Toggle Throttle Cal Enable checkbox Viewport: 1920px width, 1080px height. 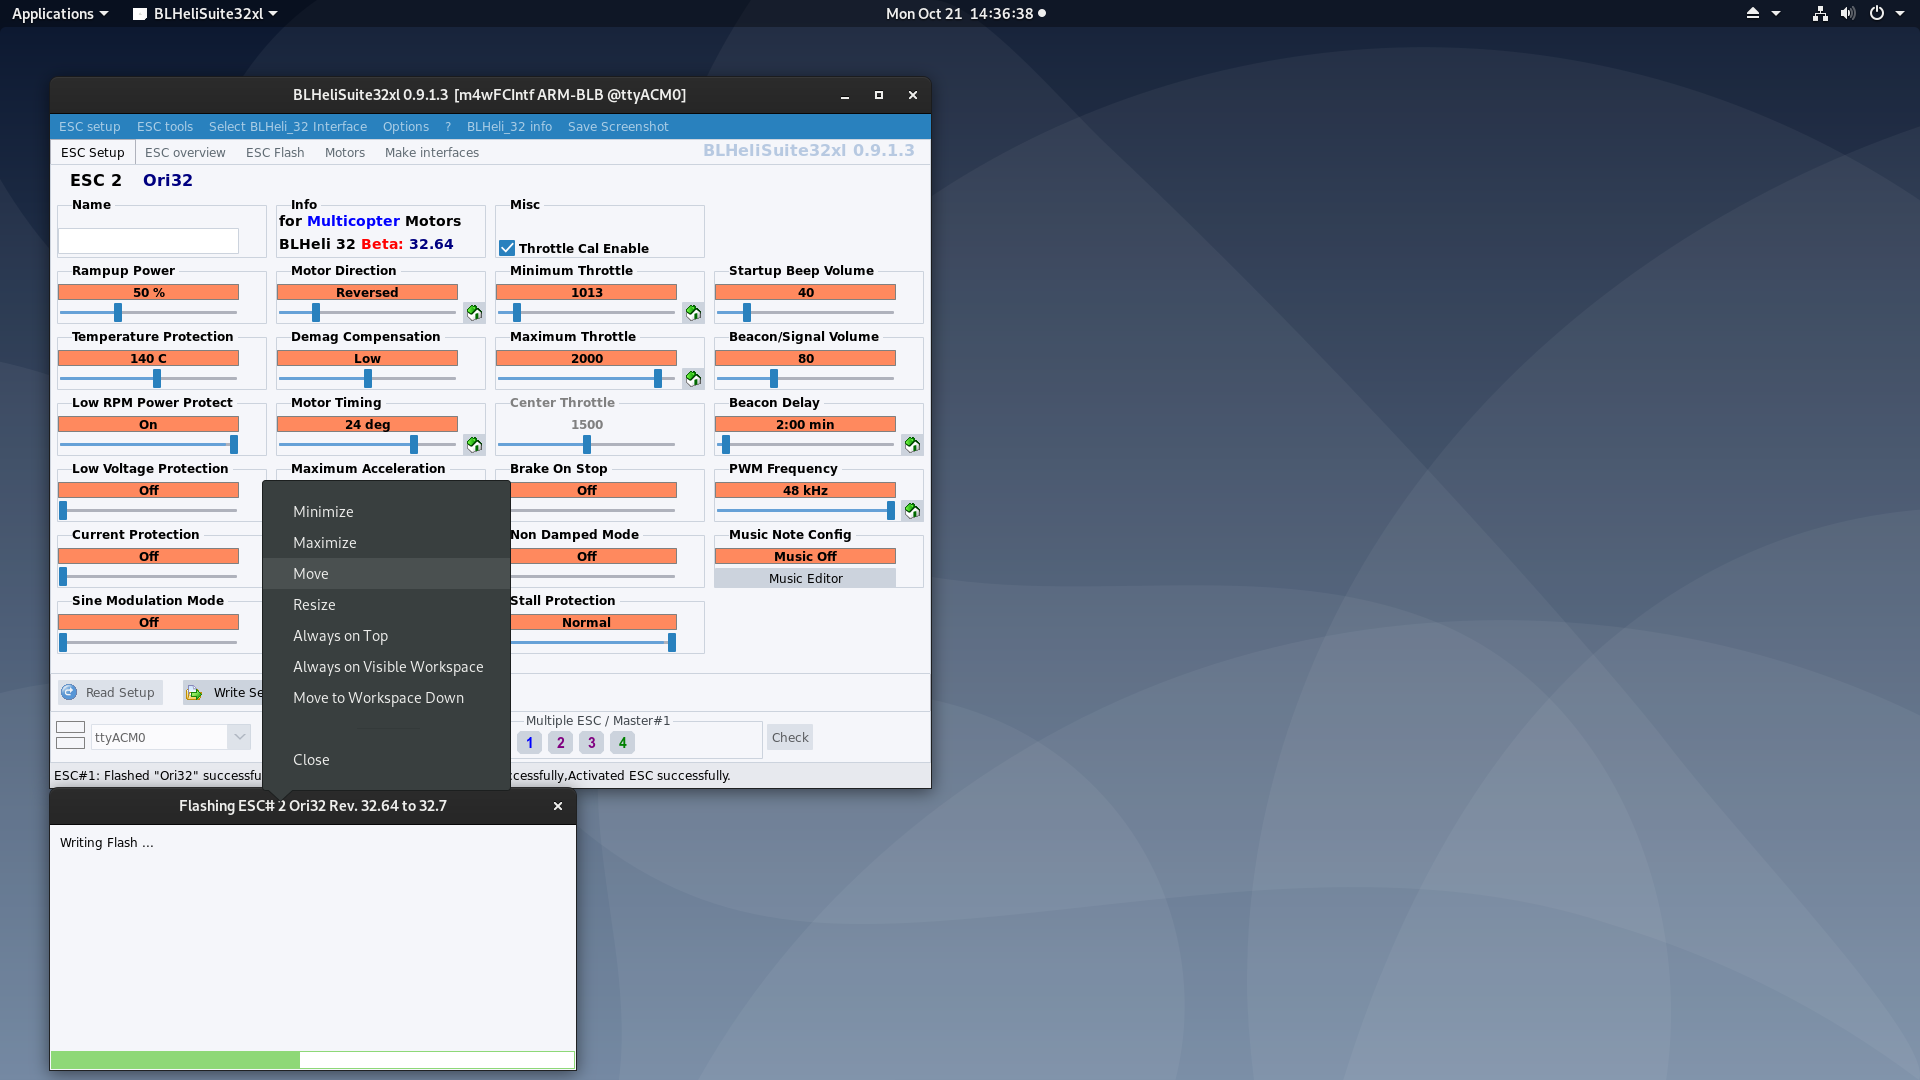click(x=507, y=248)
